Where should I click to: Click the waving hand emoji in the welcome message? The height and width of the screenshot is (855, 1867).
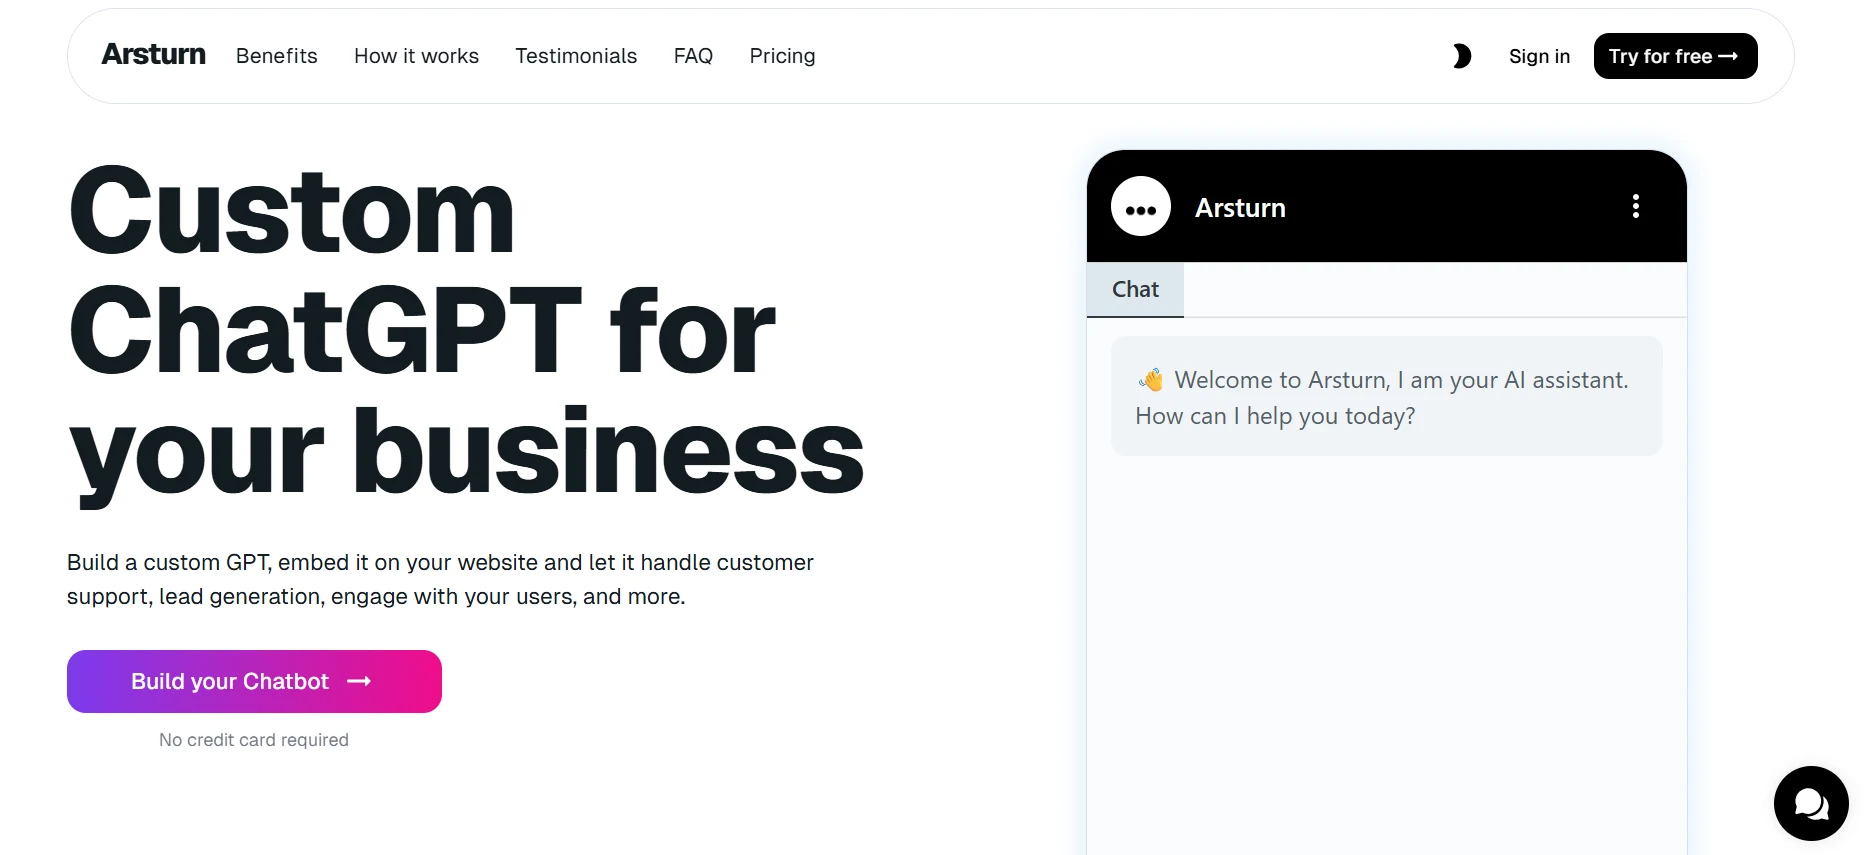[1151, 380]
